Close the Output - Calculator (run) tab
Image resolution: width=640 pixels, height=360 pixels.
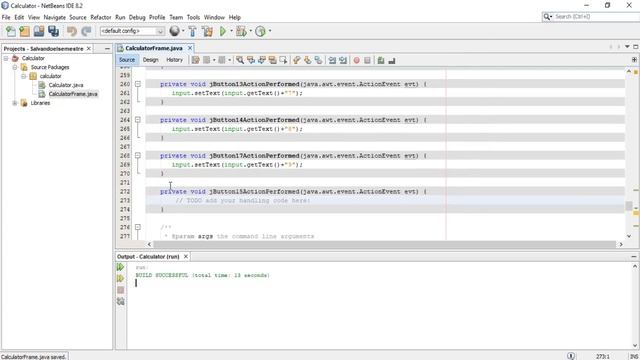[186, 256]
